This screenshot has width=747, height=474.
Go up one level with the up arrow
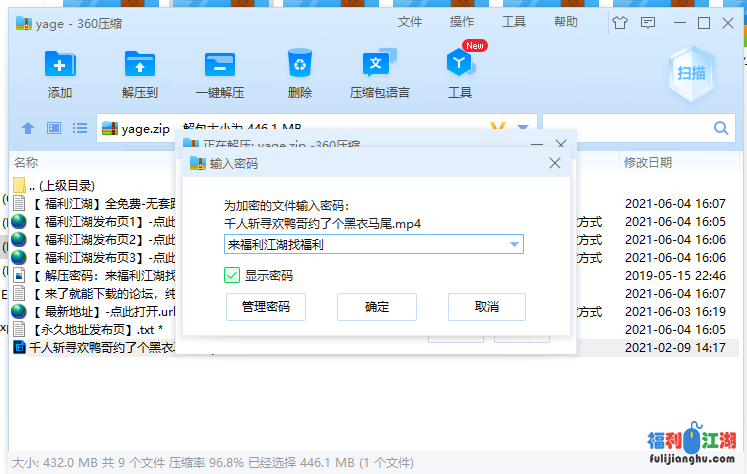(28, 128)
